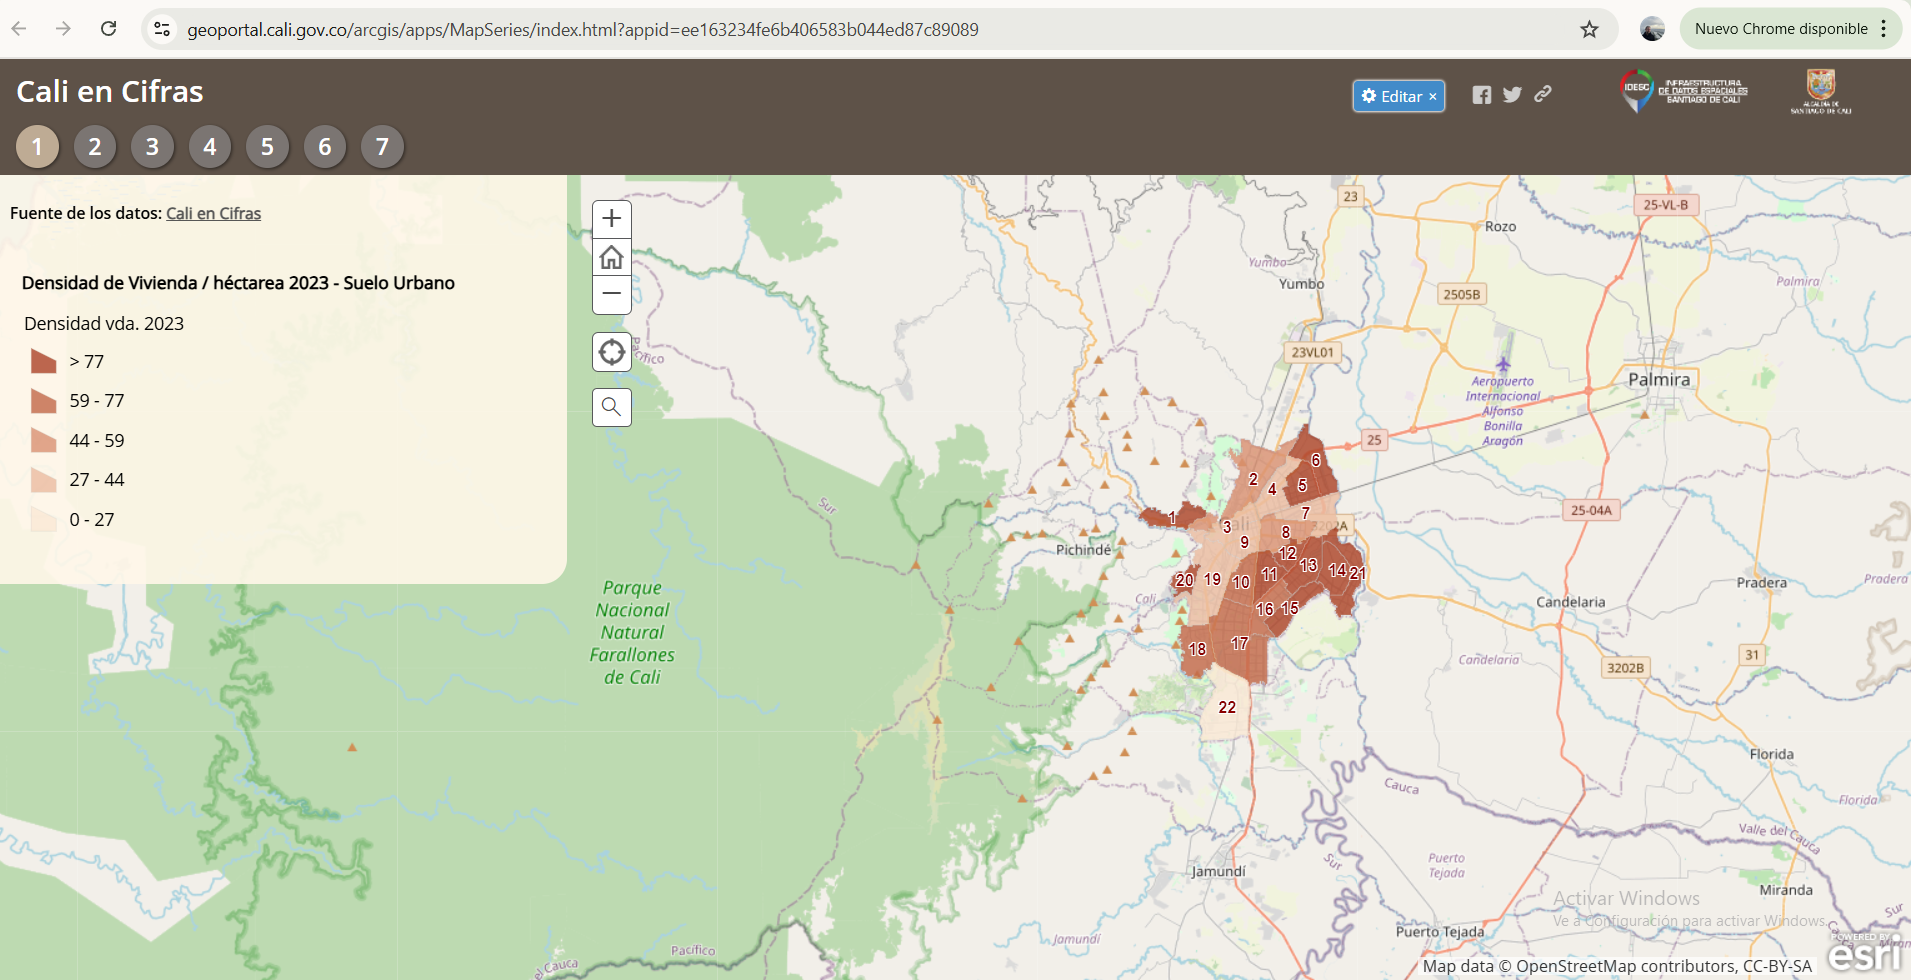The height and width of the screenshot is (980, 1911).
Task: Return map to default home extent
Action: click(611, 257)
